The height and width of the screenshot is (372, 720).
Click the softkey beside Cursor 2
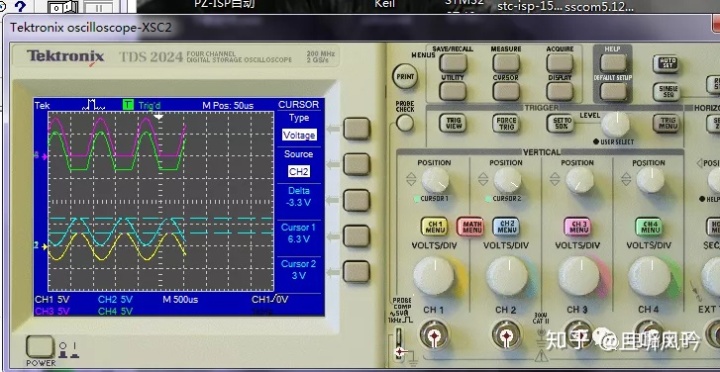pyautogui.click(x=356, y=272)
